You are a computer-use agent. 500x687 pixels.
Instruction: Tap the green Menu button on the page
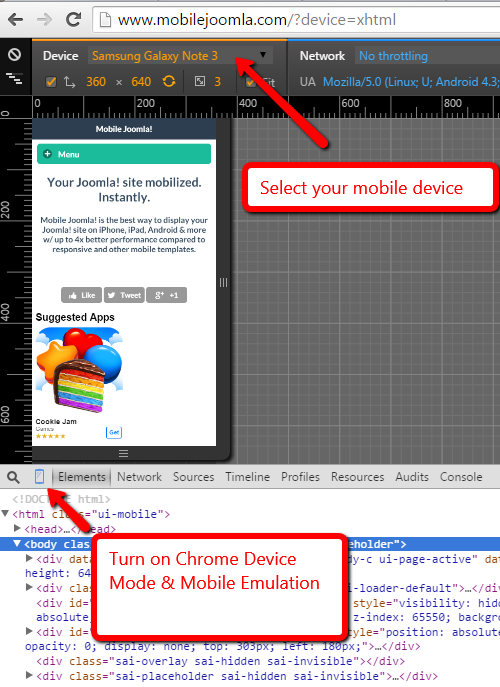click(x=124, y=154)
